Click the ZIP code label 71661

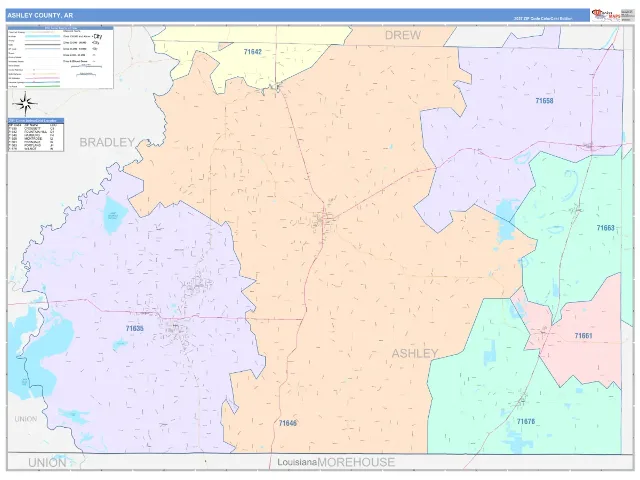pos(583,336)
